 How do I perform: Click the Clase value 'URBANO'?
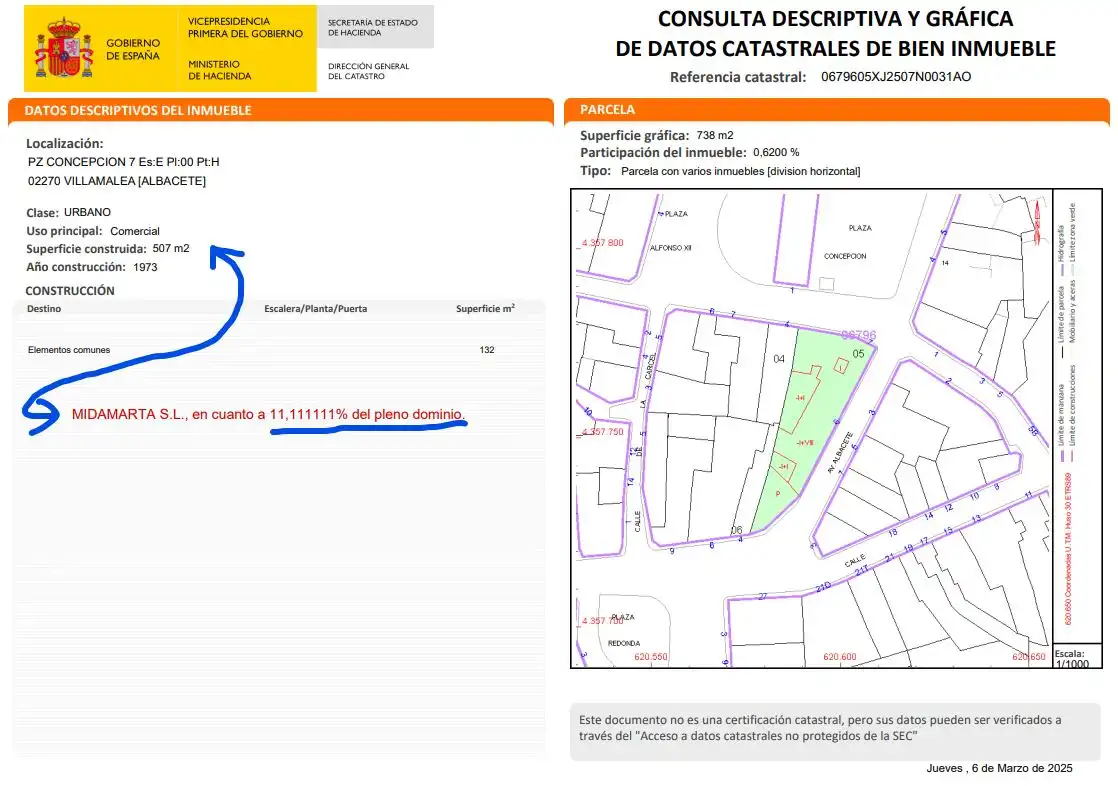(x=87, y=212)
